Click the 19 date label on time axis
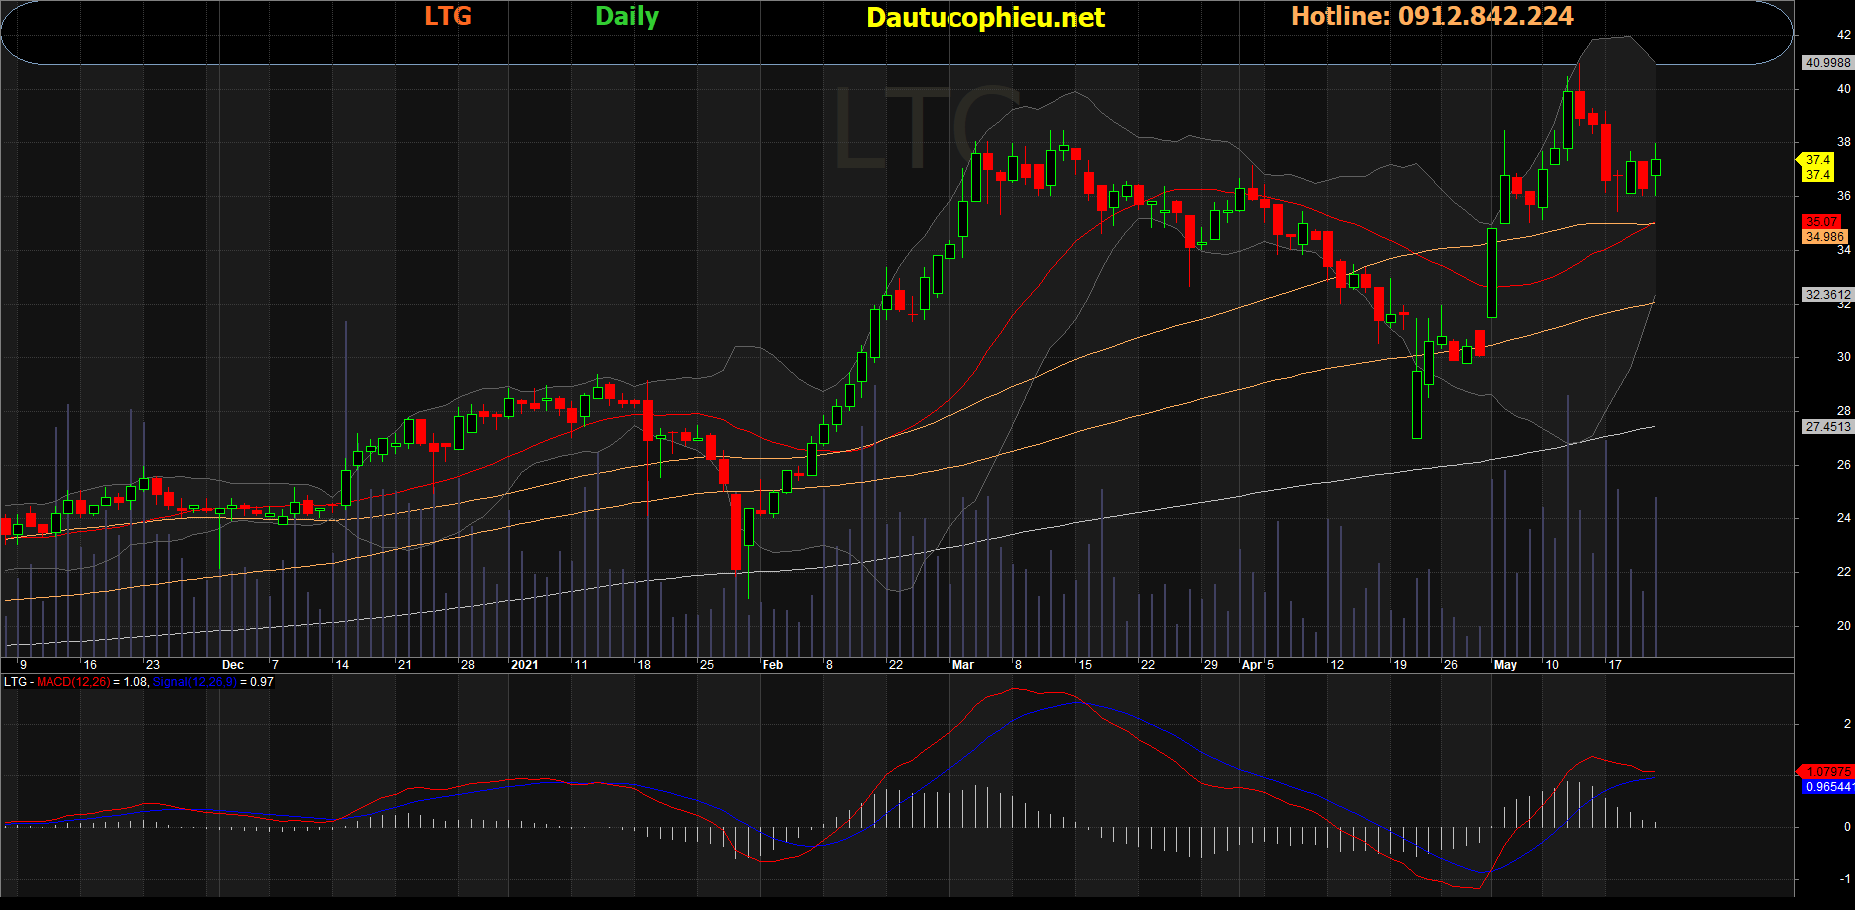 point(1400,665)
